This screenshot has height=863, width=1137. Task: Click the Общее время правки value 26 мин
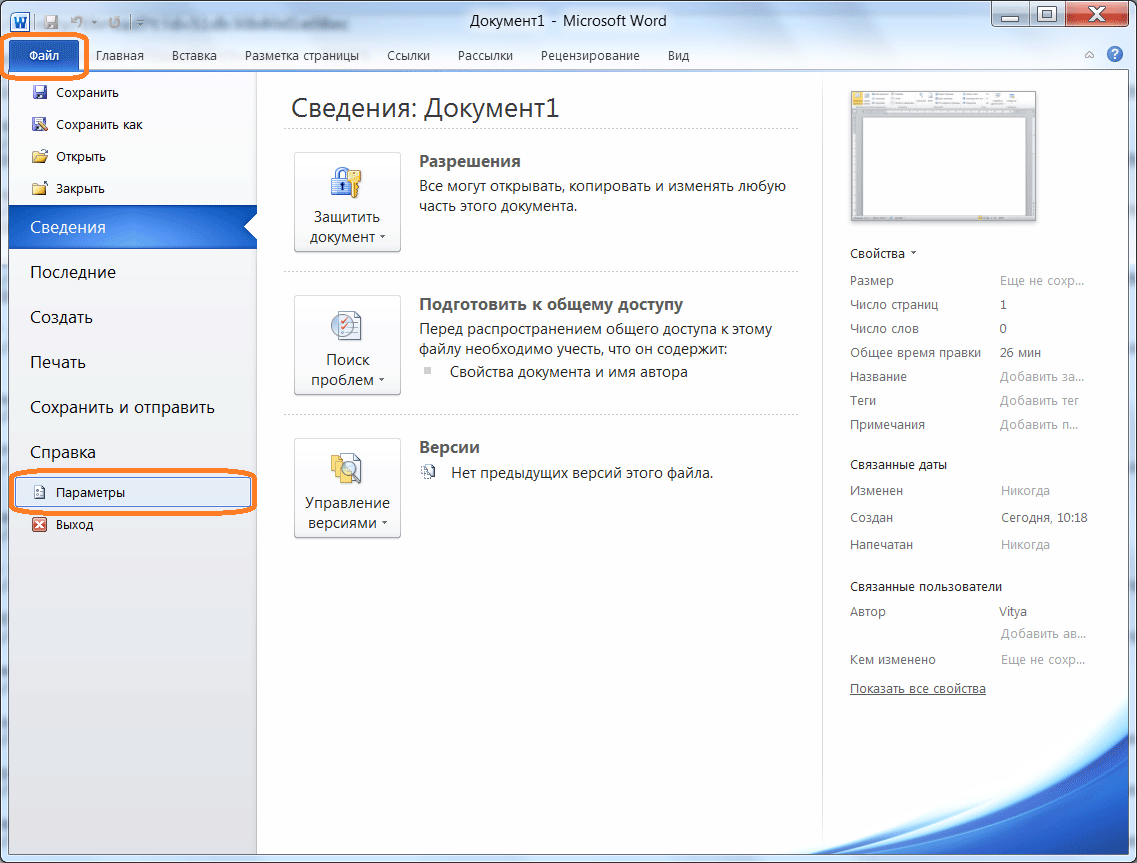(1020, 352)
